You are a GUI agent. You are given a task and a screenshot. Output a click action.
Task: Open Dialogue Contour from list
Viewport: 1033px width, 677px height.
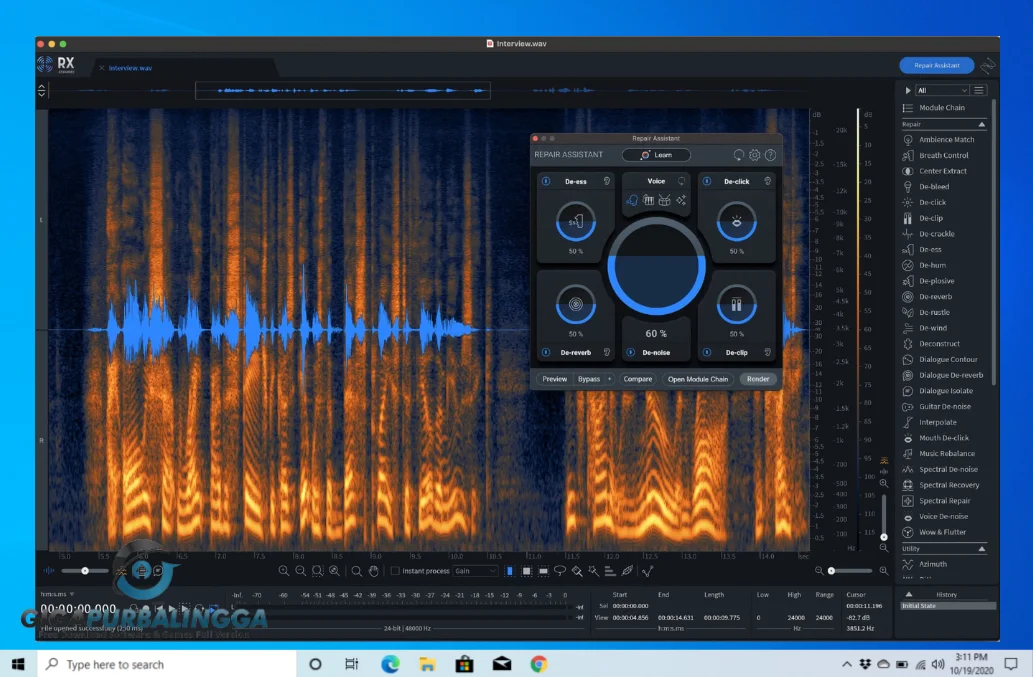[940, 360]
